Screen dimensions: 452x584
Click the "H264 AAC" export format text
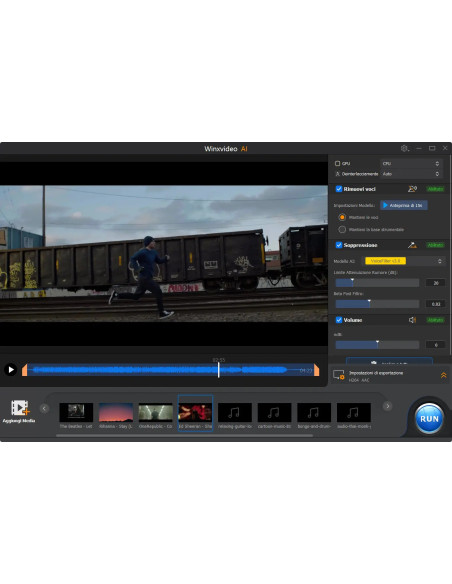[359, 380]
